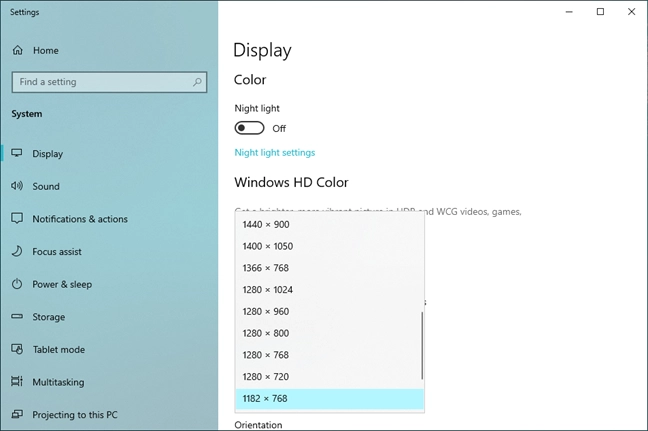Click the Projecting to this PC icon
This screenshot has width=648, height=431.
tap(17, 414)
